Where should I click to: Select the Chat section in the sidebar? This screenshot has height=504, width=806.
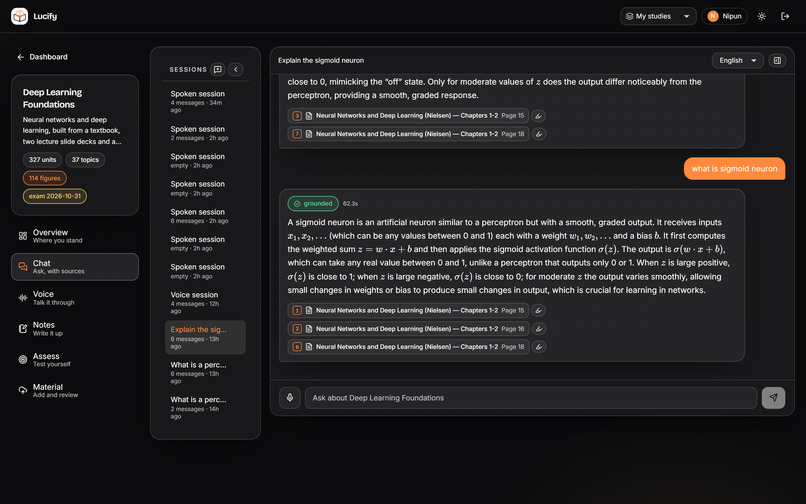click(75, 267)
